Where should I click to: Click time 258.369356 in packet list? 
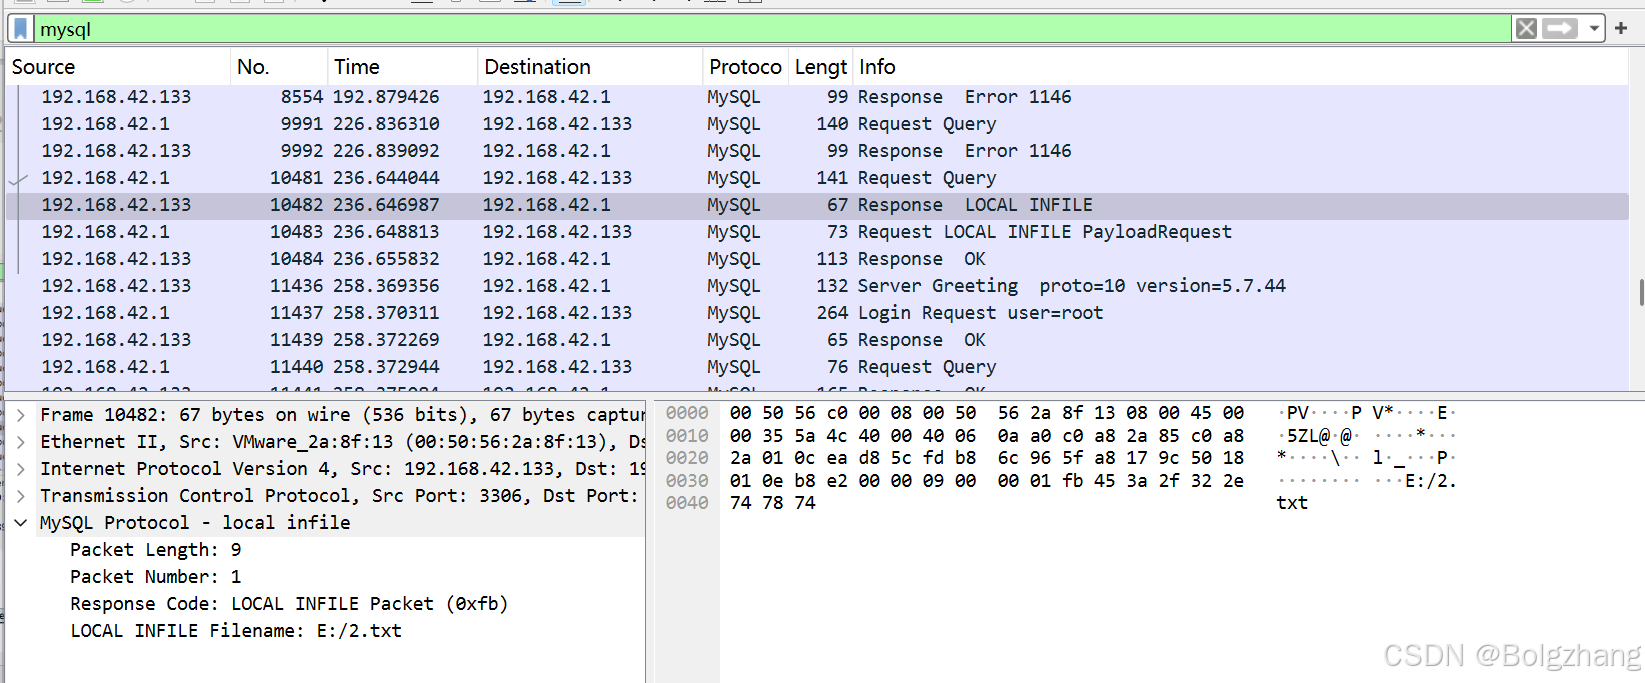[386, 286]
